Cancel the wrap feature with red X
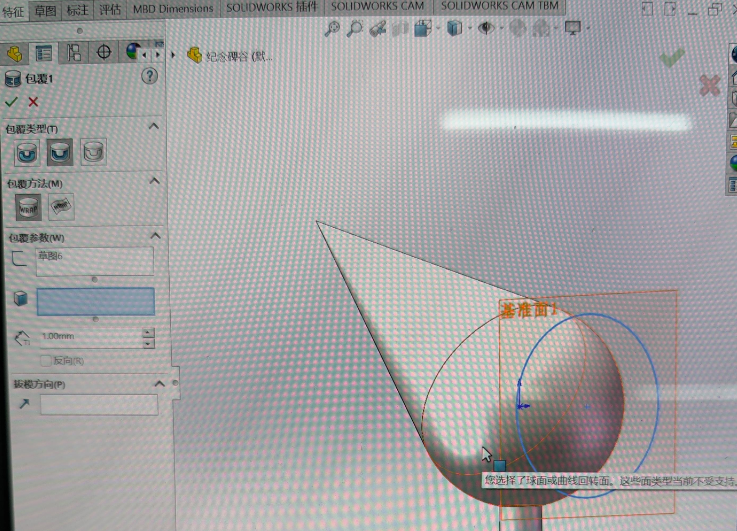Viewport: 737px width, 531px height. tap(33, 102)
